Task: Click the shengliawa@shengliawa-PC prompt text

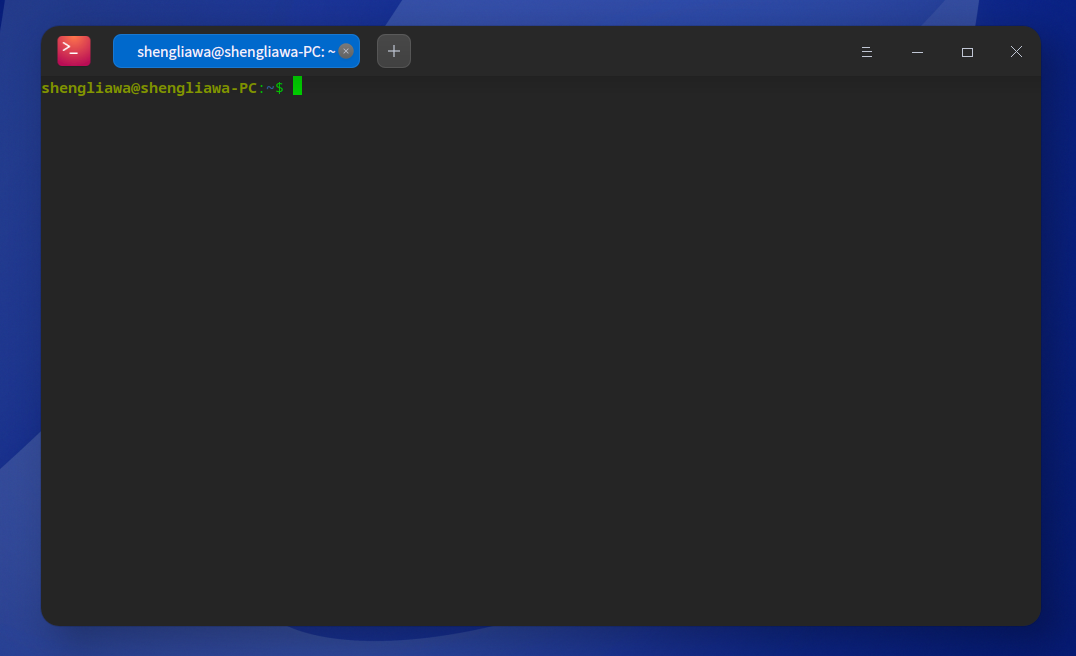Action: [149, 88]
